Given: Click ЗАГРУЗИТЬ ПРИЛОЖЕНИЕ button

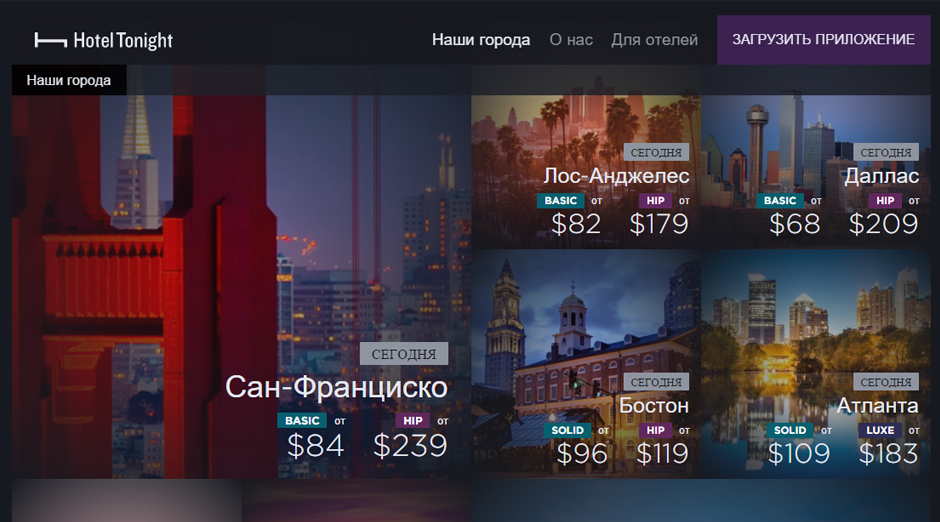Looking at the screenshot, I should pos(823,40).
